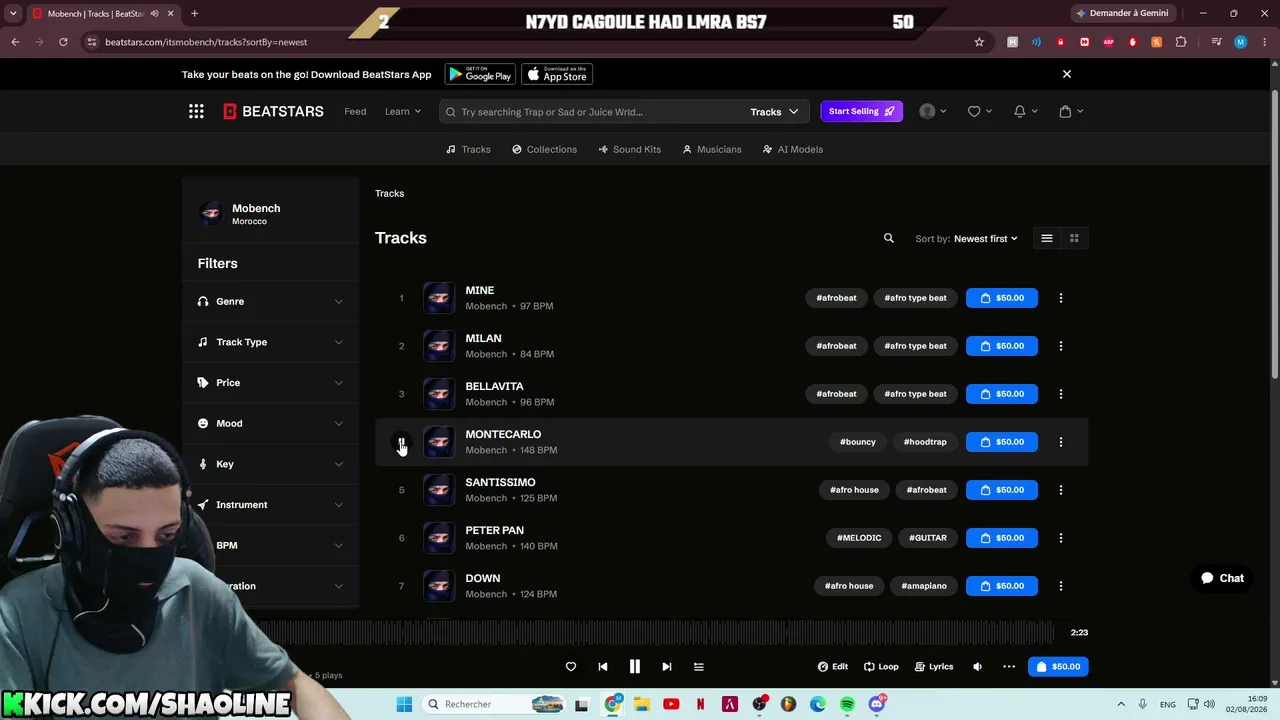Screen dimensions: 1280x720
Task: Pause the playing track in the player bar
Action: coord(634,667)
